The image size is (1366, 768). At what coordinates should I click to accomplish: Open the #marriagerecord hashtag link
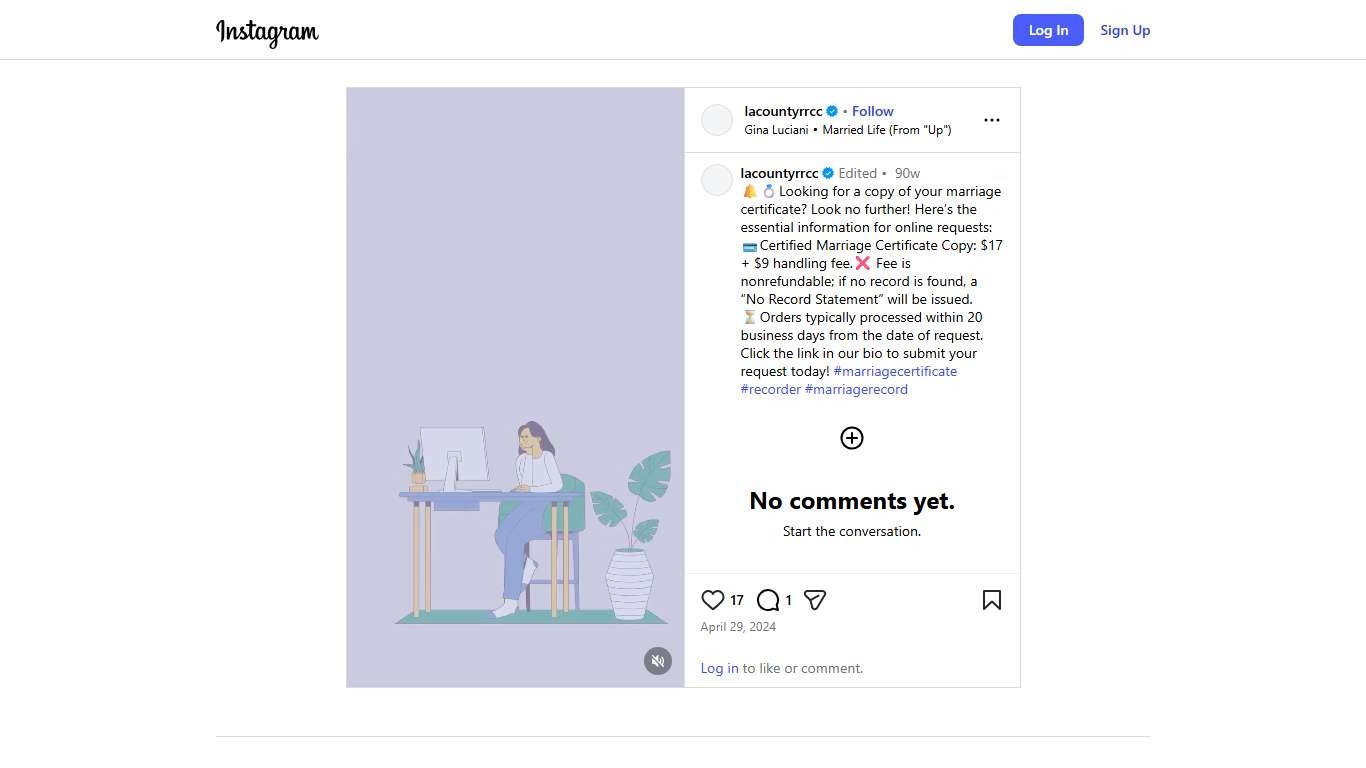[856, 389]
